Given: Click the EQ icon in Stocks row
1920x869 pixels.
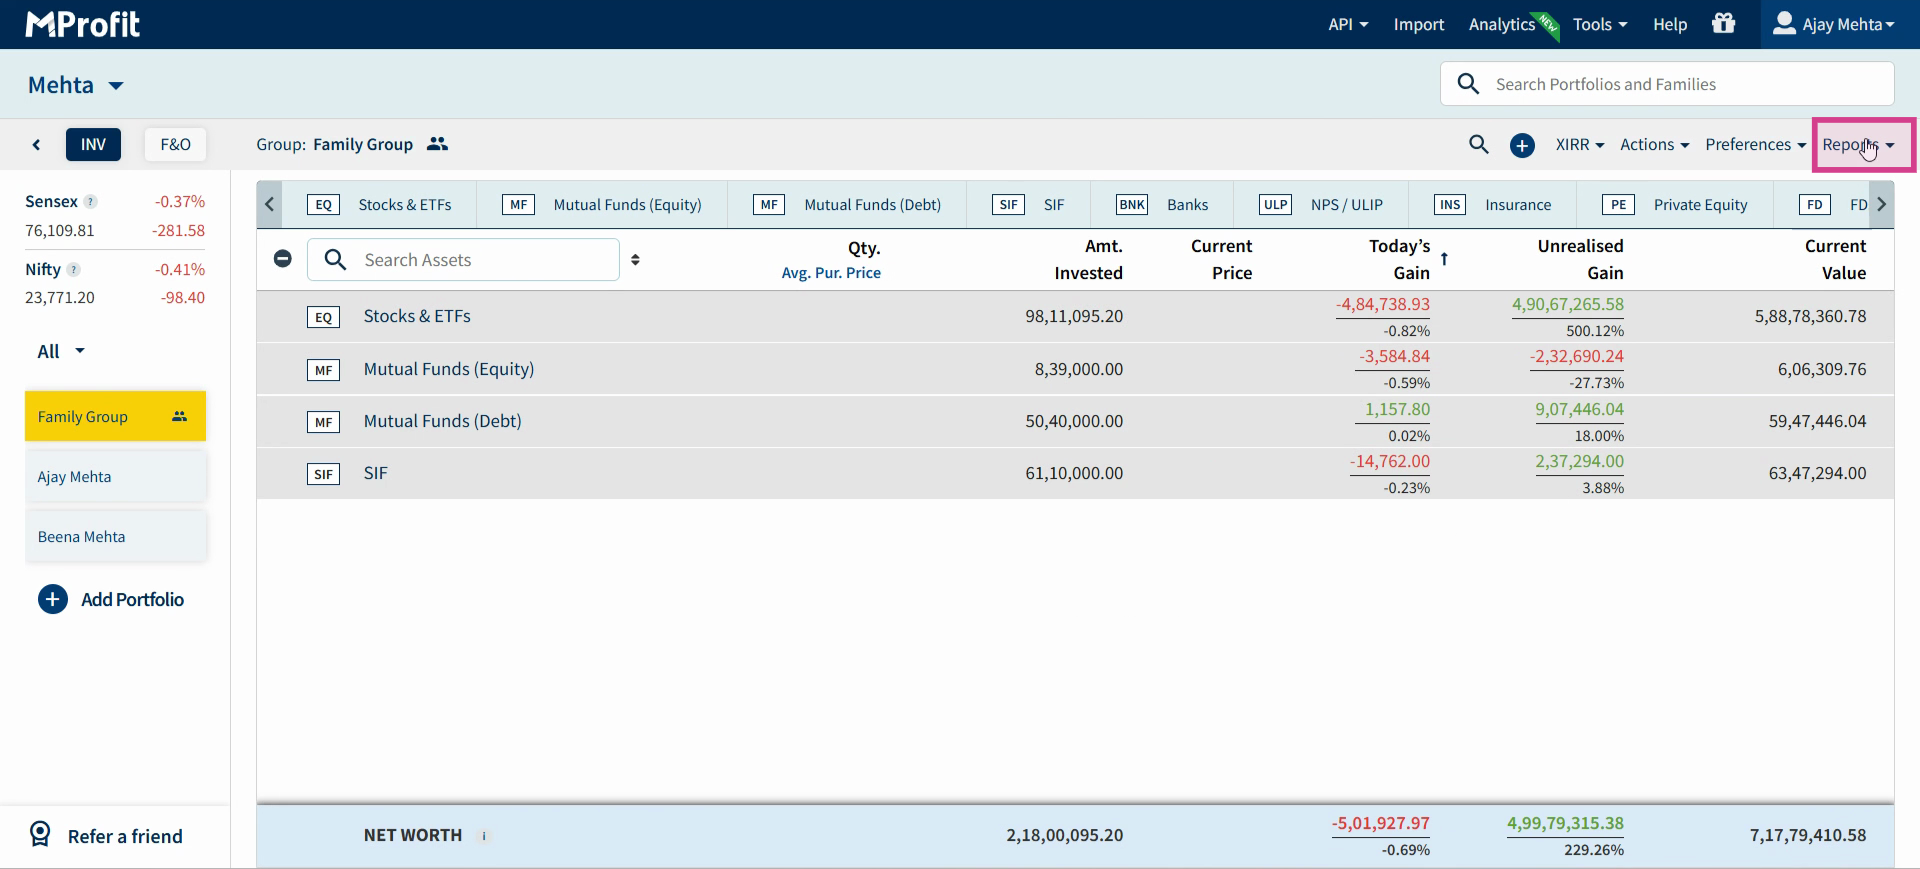Looking at the screenshot, I should click(323, 317).
